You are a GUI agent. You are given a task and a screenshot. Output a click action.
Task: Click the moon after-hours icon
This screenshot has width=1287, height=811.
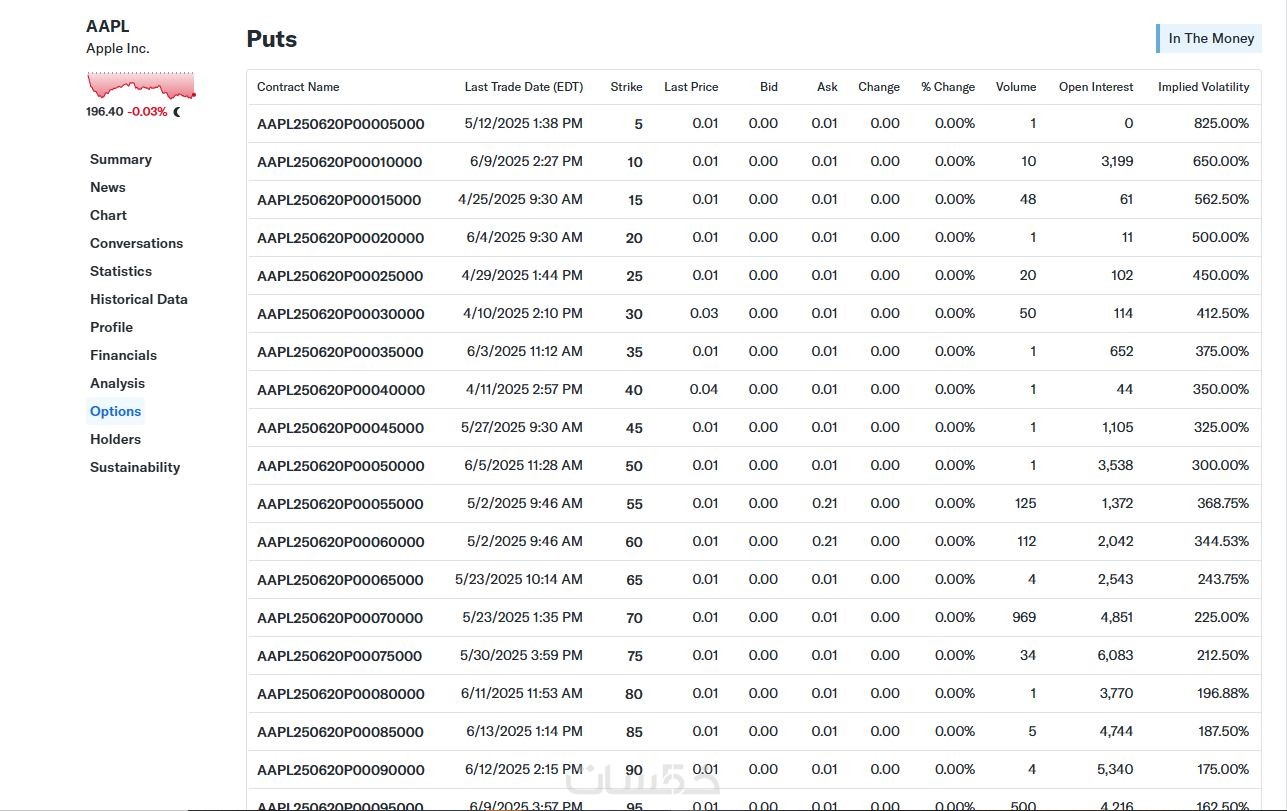point(177,112)
